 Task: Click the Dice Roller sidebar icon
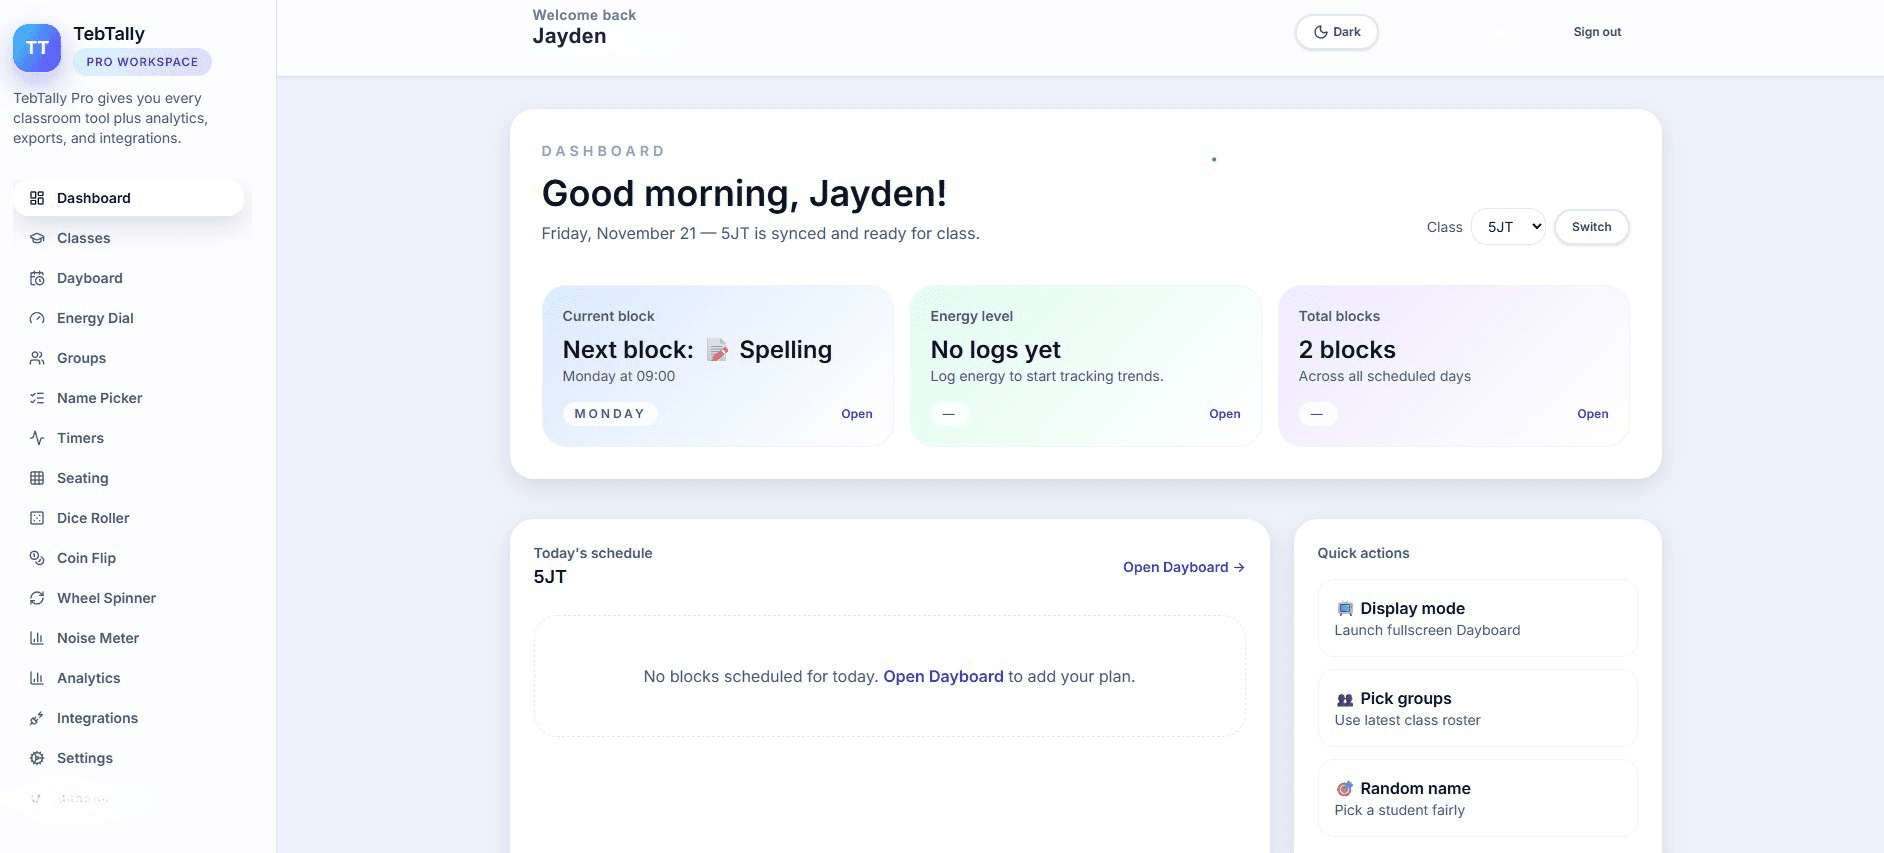[x=37, y=518]
